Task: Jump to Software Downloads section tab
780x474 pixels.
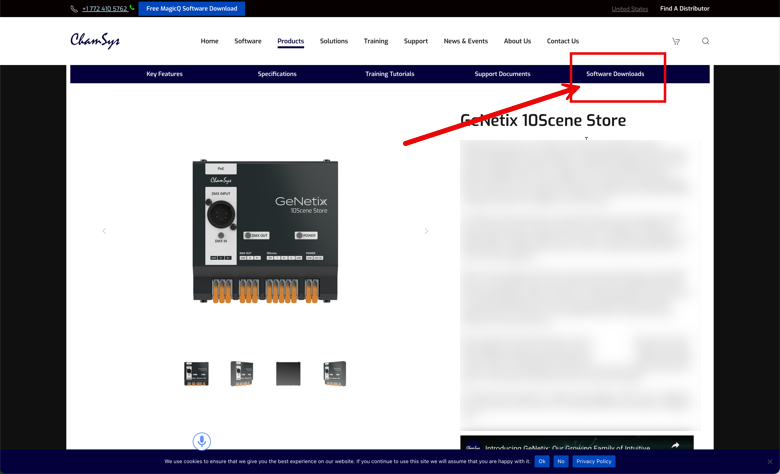Action: tap(615, 74)
